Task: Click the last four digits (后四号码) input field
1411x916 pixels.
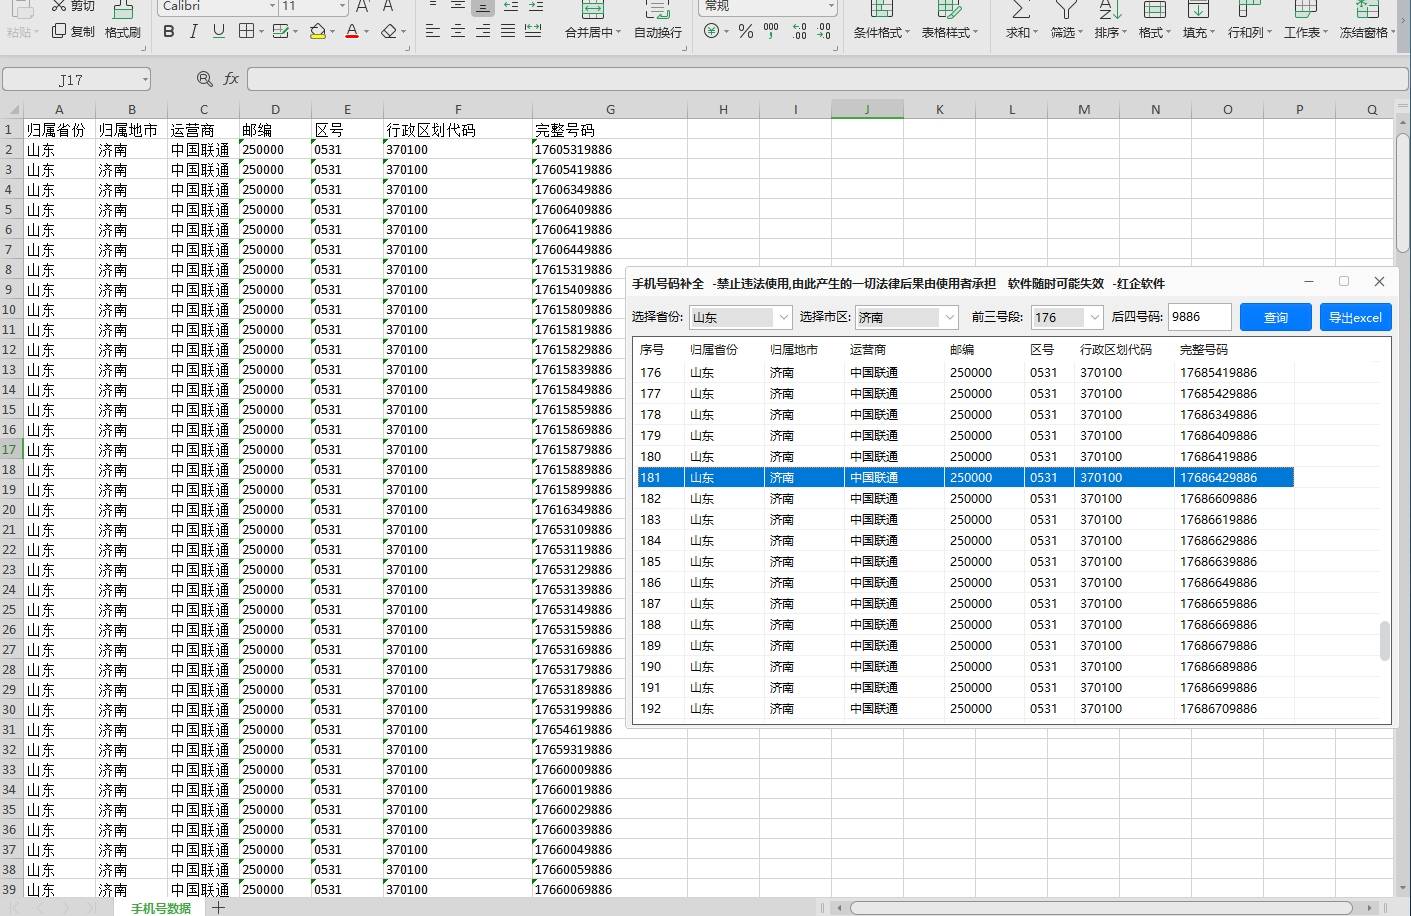Action: point(1198,317)
